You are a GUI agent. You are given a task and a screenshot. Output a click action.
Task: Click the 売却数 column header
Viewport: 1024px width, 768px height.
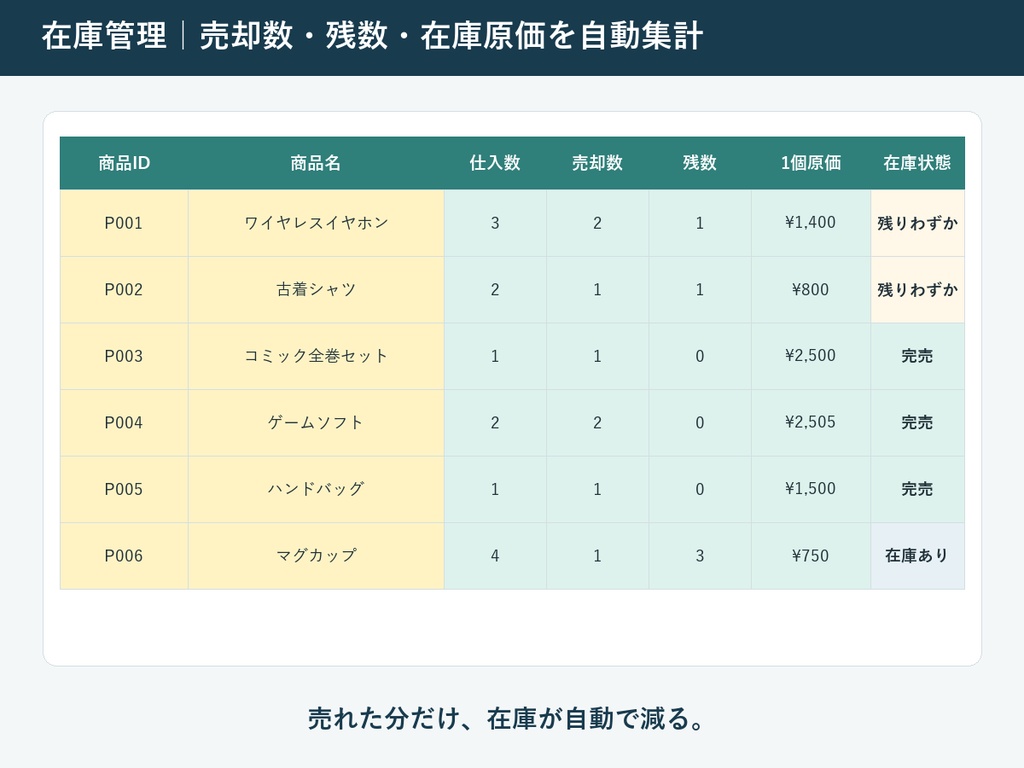[598, 163]
